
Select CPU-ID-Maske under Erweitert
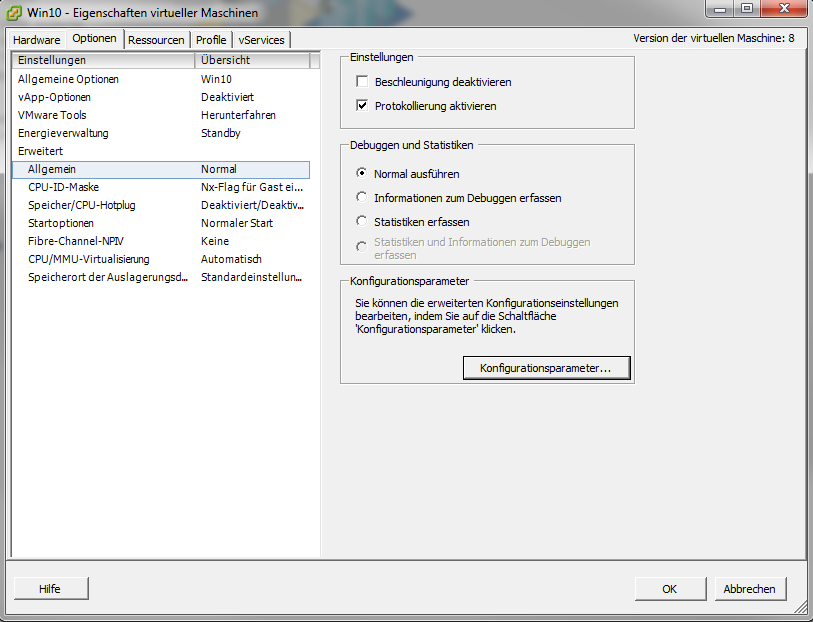[x=63, y=187]
